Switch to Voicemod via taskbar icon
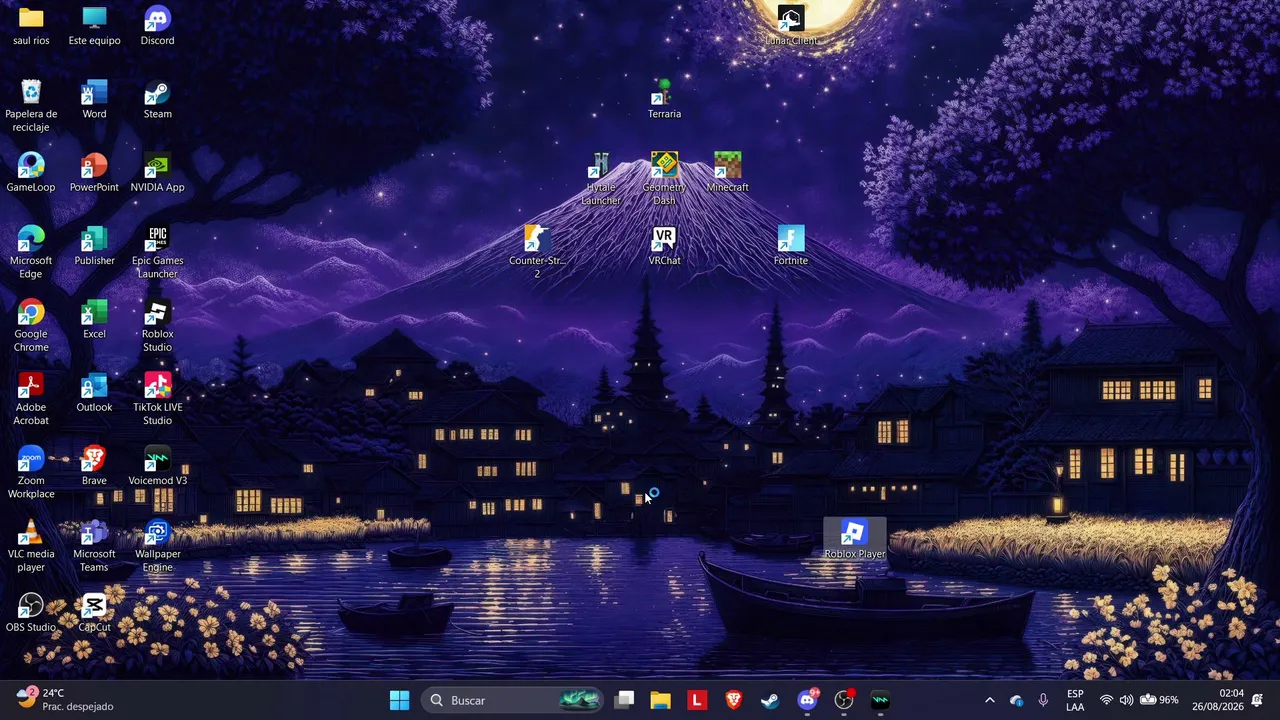The height and width of the screenshot is (720, 1280). point(880,700)
